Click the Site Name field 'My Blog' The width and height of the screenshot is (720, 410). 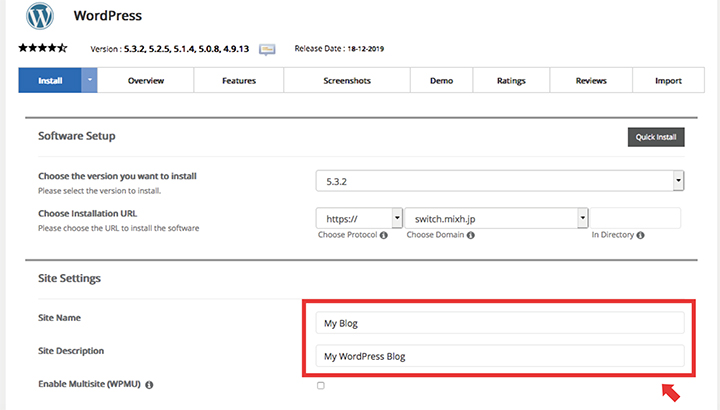coord(500,323)
